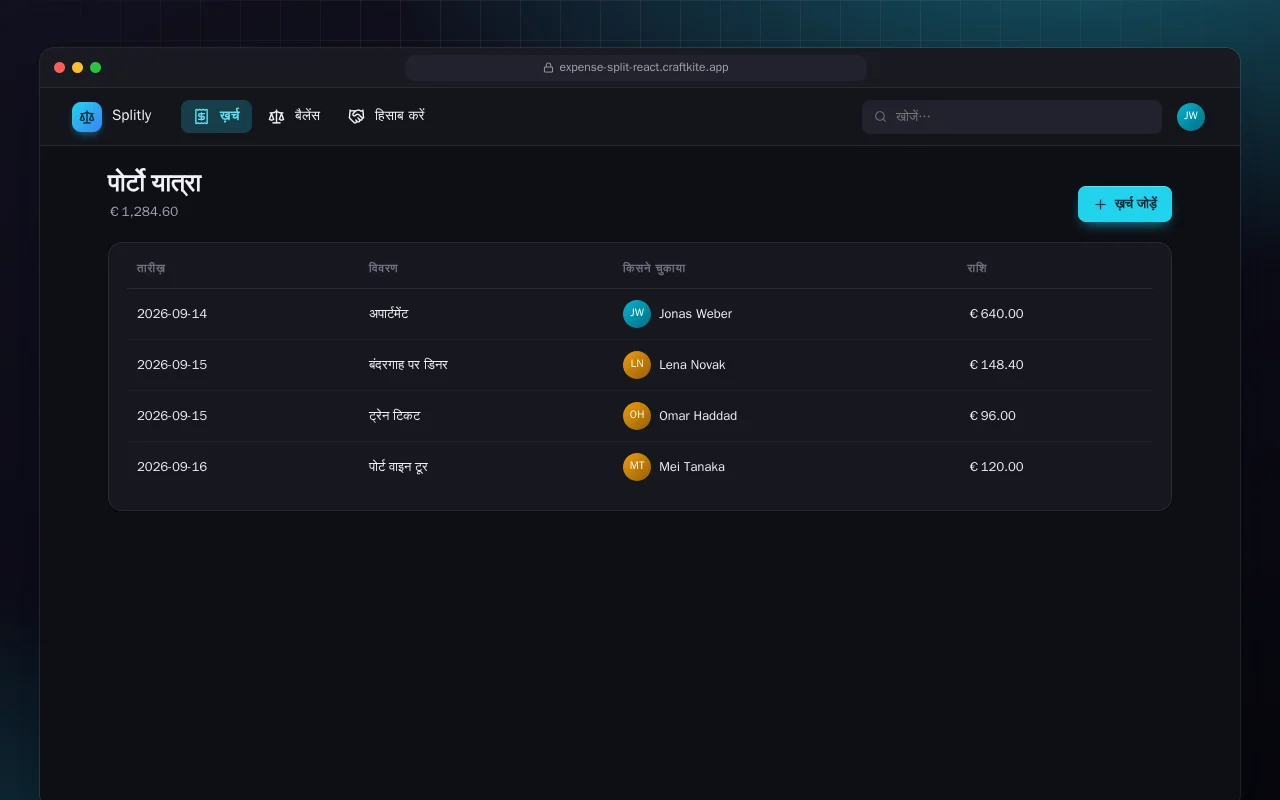Screen dimensions: 1280x800
Task: Click the किसने चुकाया column header
Action: click(x=654, y=268)
